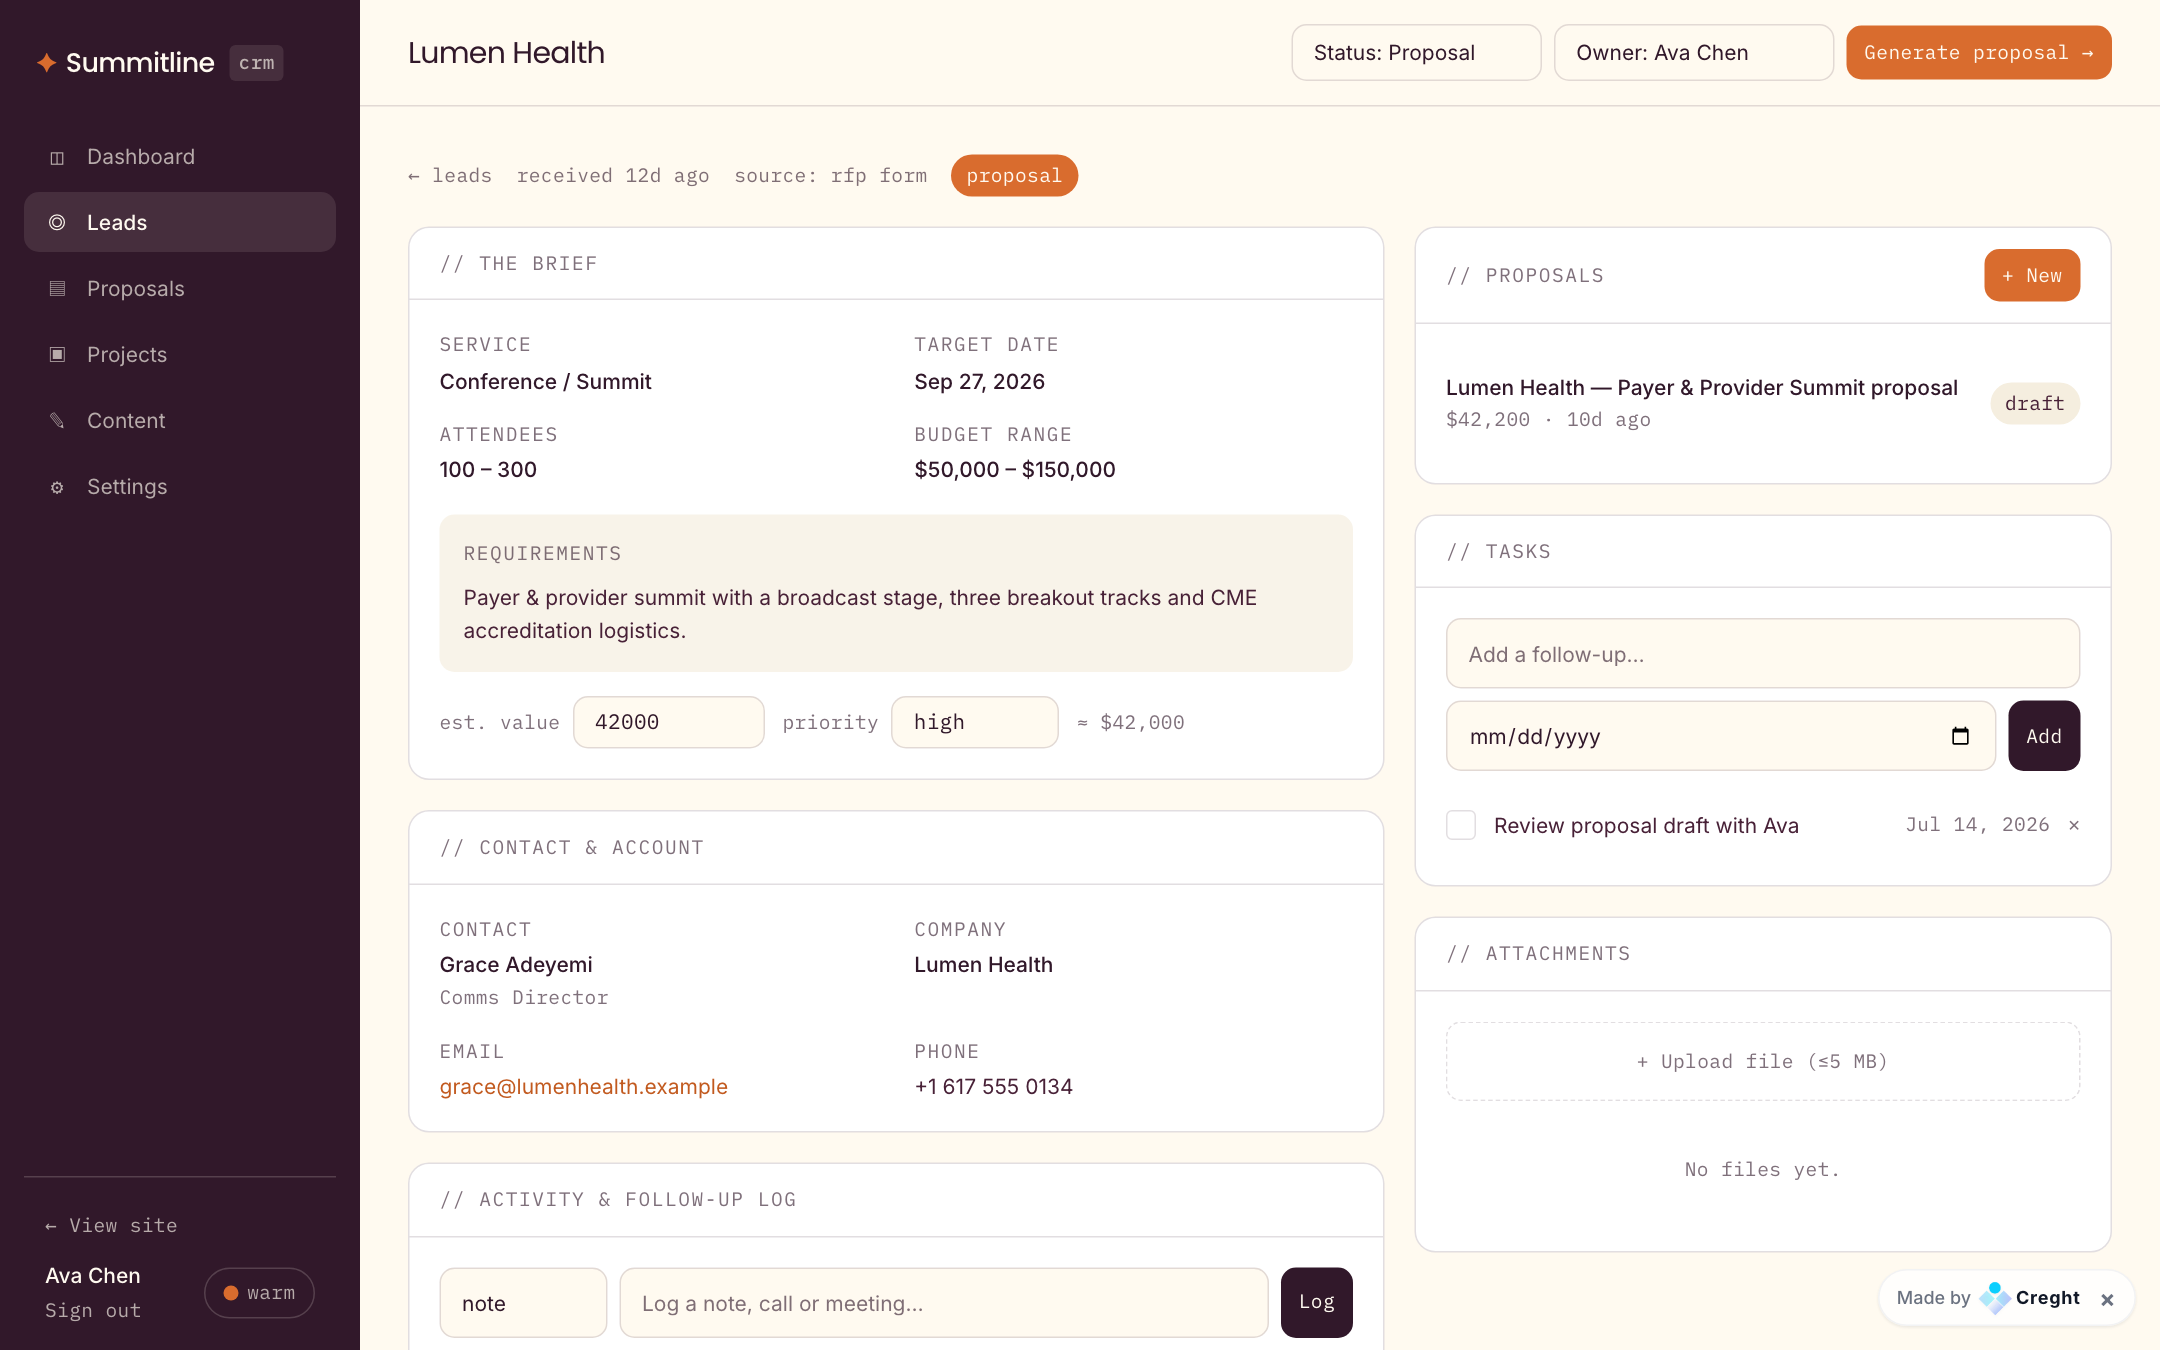
Task: Click the Content pencil icon
Action: pos(57,420)
